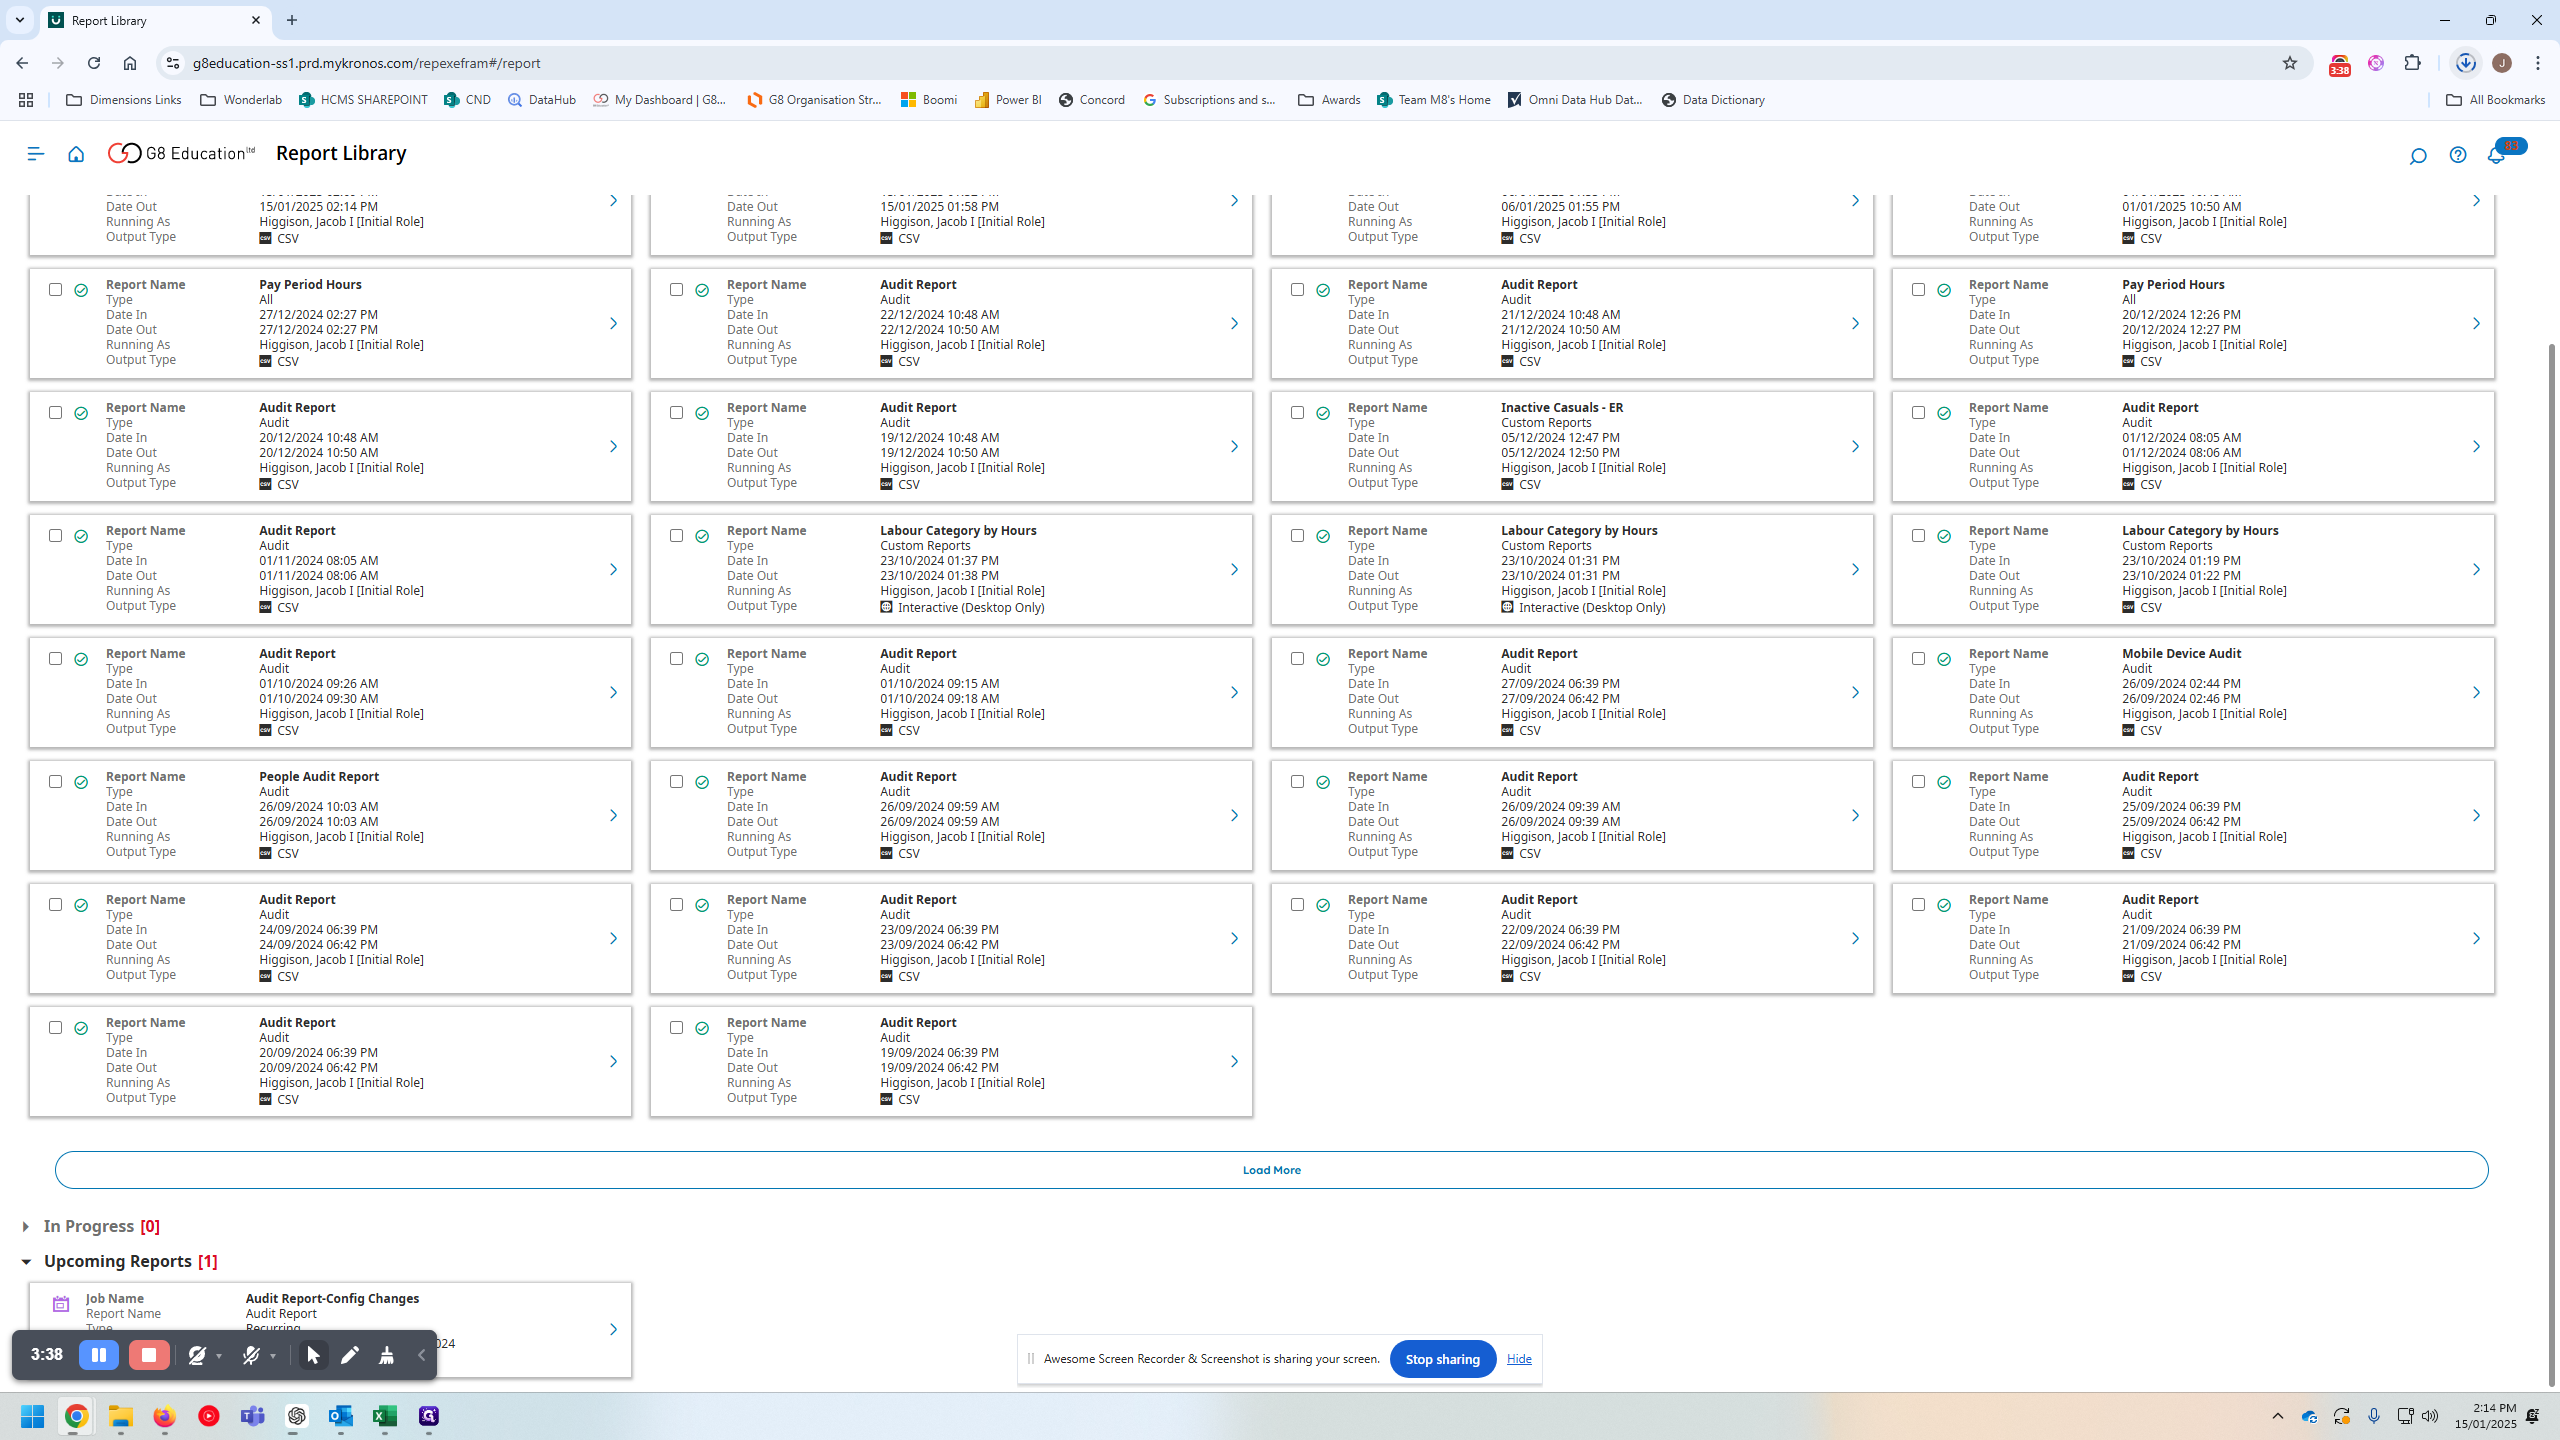Open system tray volume icon

click(2430, 1416)
